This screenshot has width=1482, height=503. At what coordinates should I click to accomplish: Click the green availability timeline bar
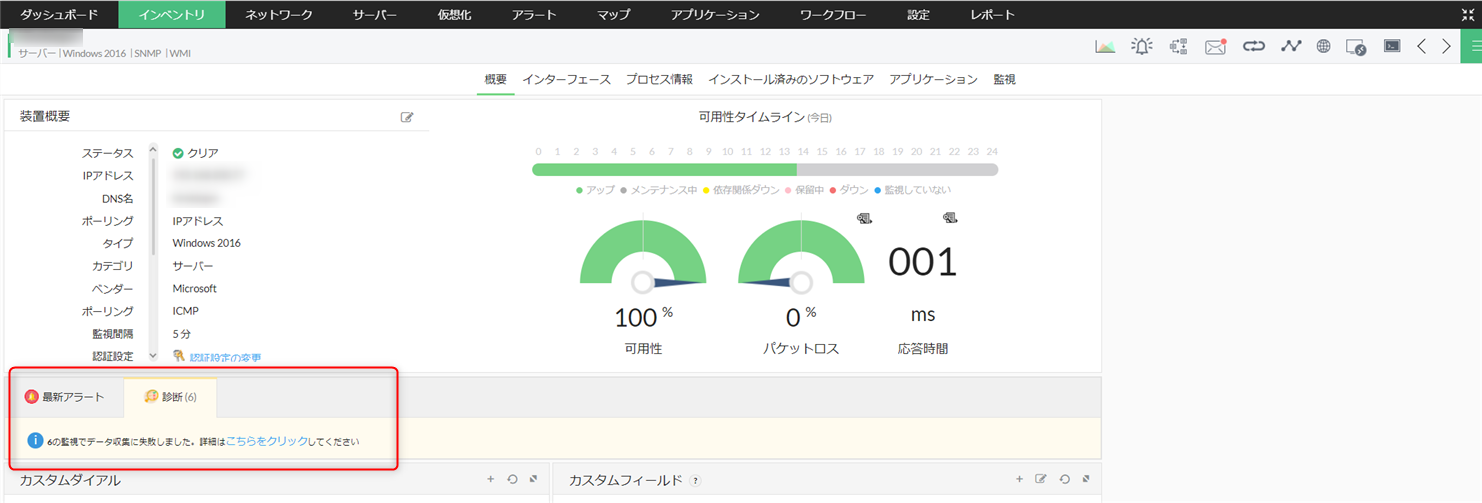[x=664, y=170]
